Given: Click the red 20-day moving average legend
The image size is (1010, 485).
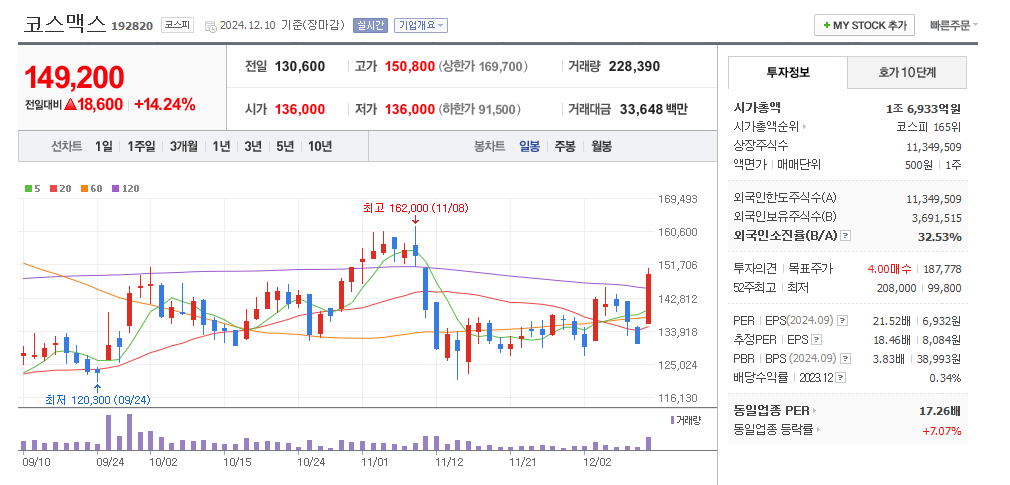Looking at the screenshot, I should pos(60,189).
